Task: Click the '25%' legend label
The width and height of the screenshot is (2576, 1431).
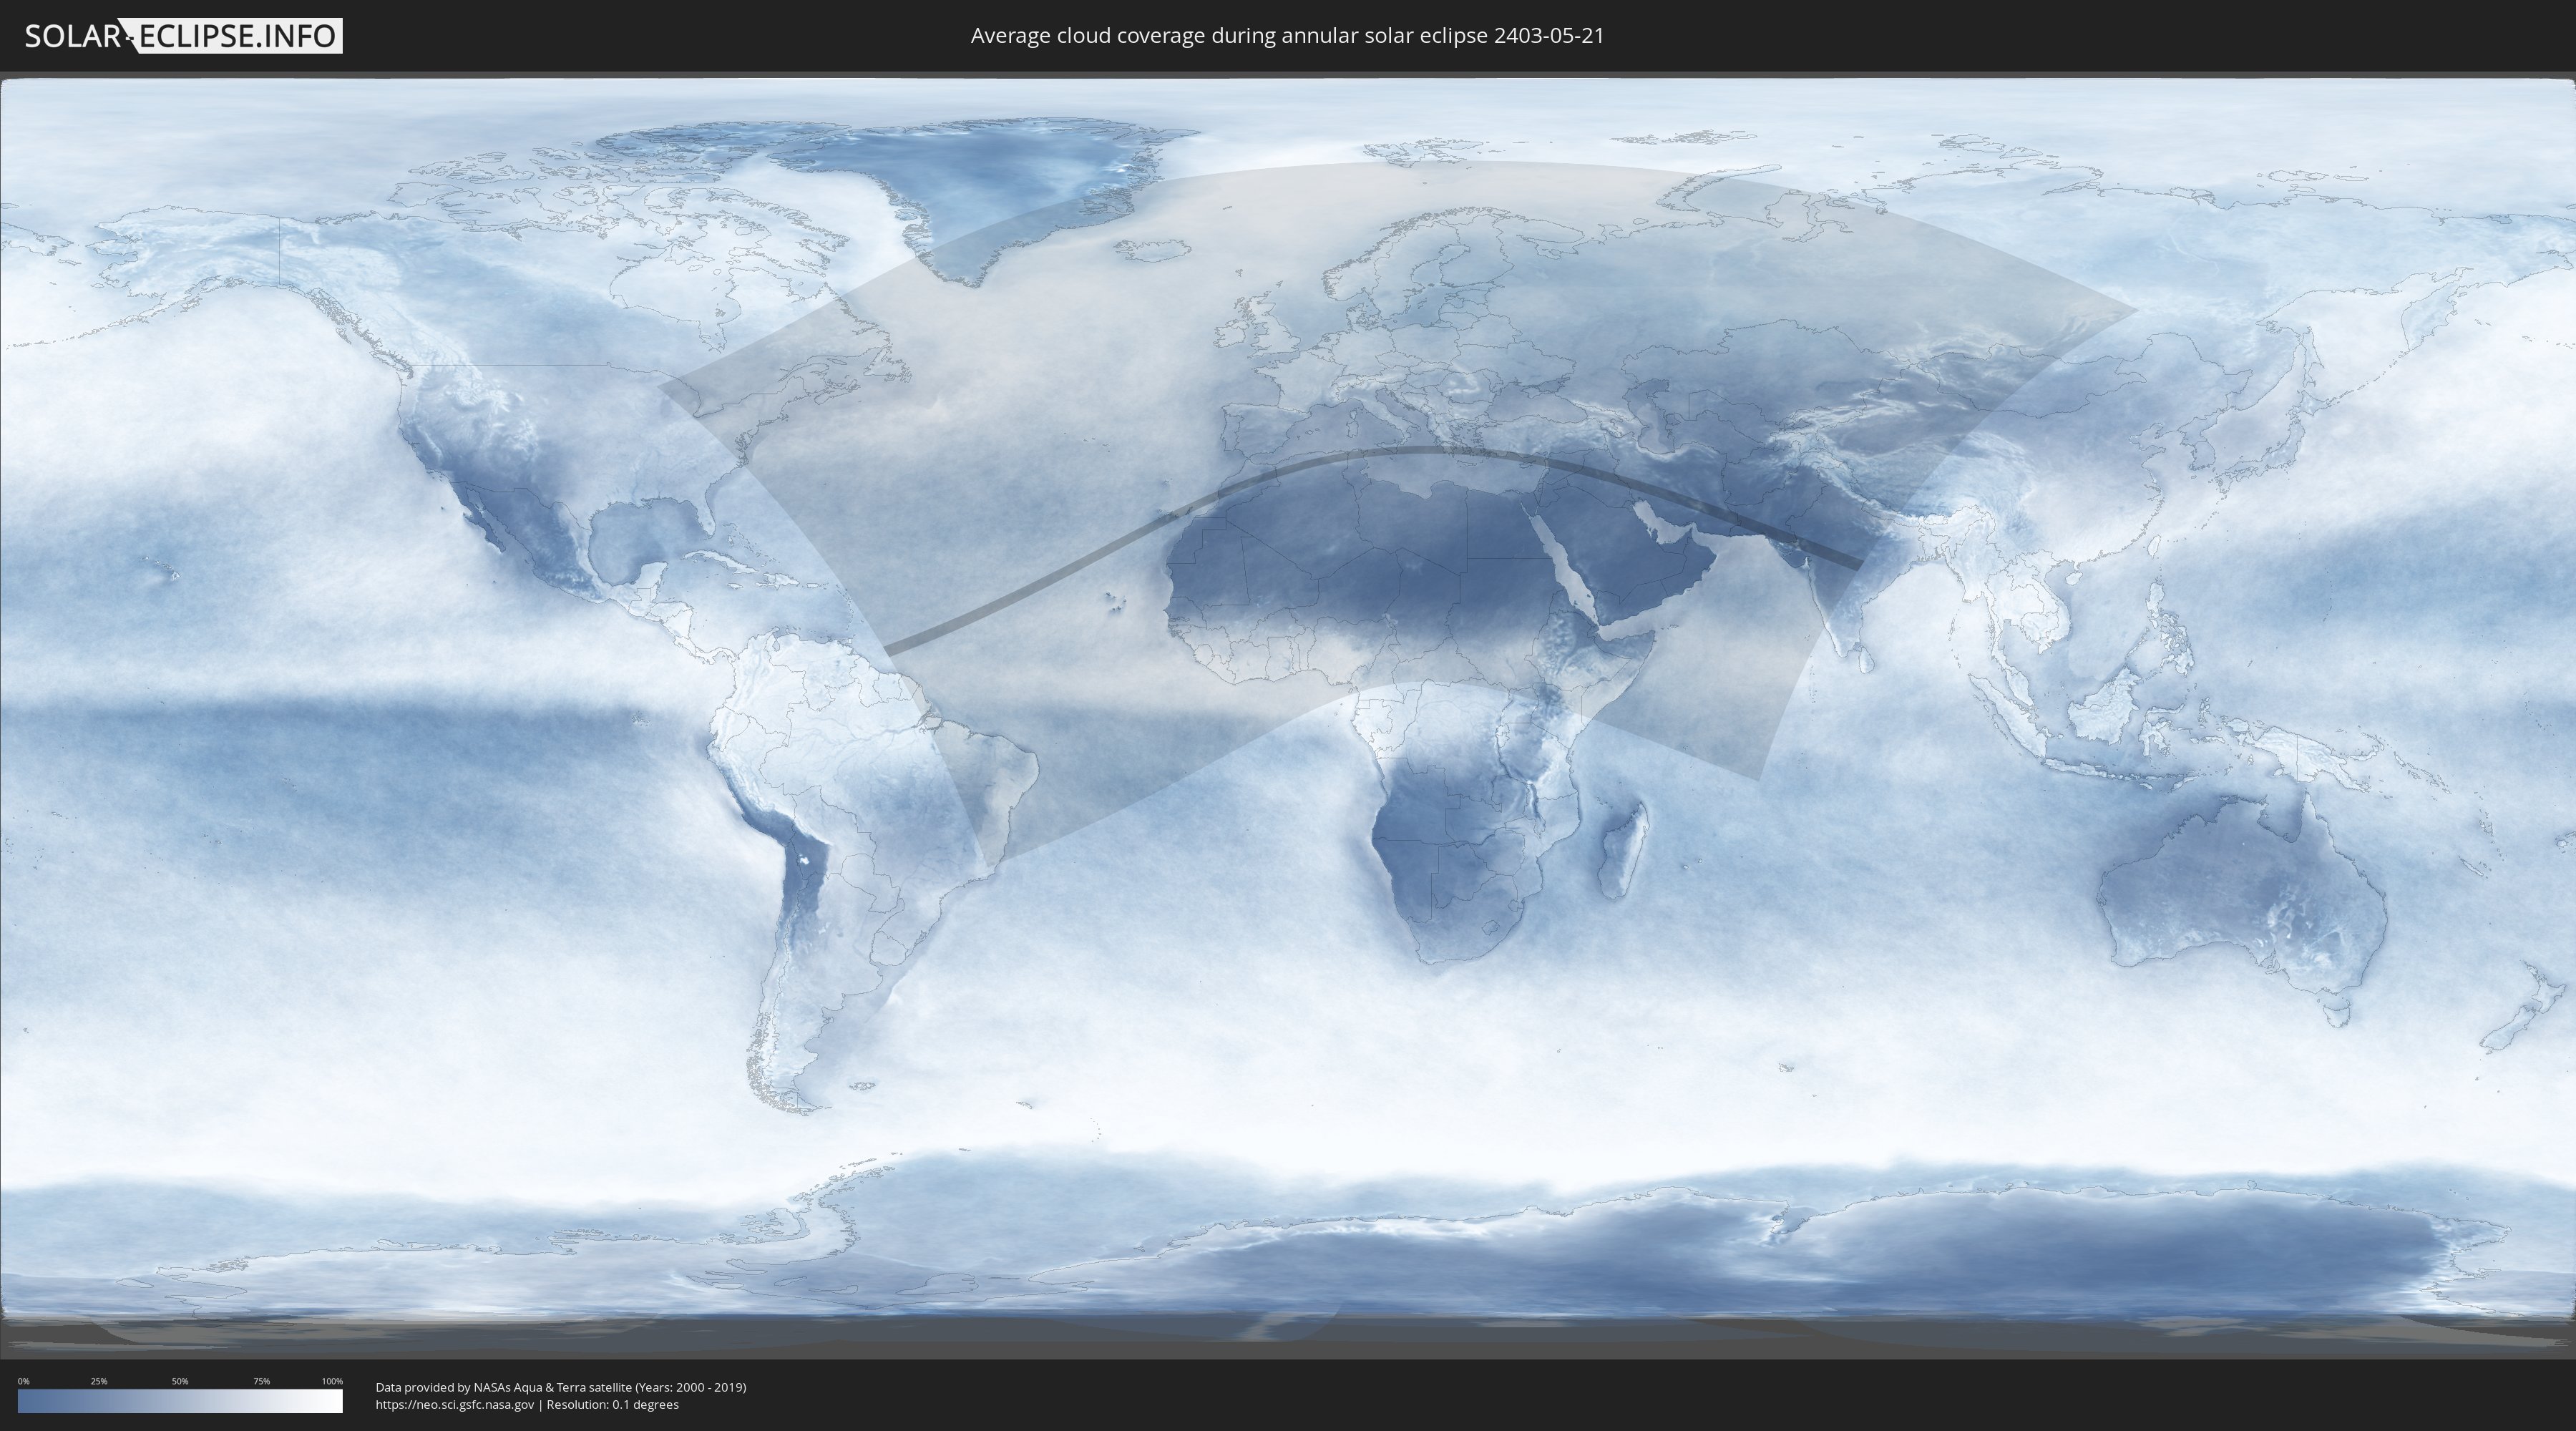Action: pyautogui.click(x=99, y=1381)
